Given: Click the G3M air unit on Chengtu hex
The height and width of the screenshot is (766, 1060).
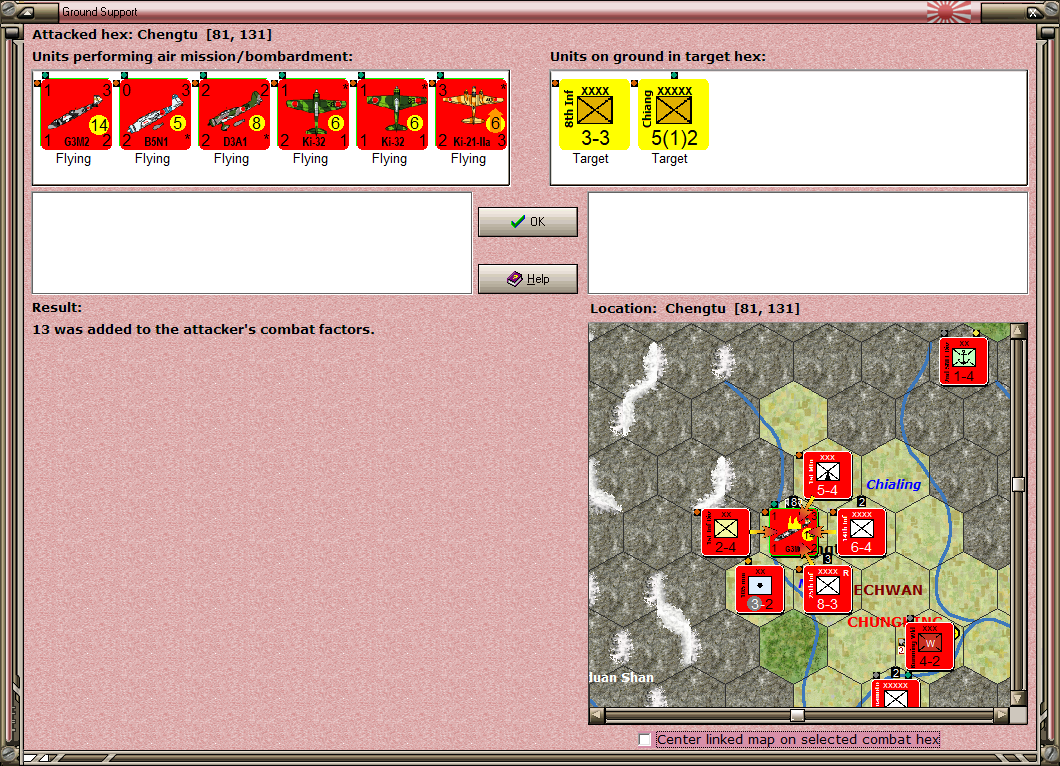Looking at the screenshot, I should tap(794, 532).
